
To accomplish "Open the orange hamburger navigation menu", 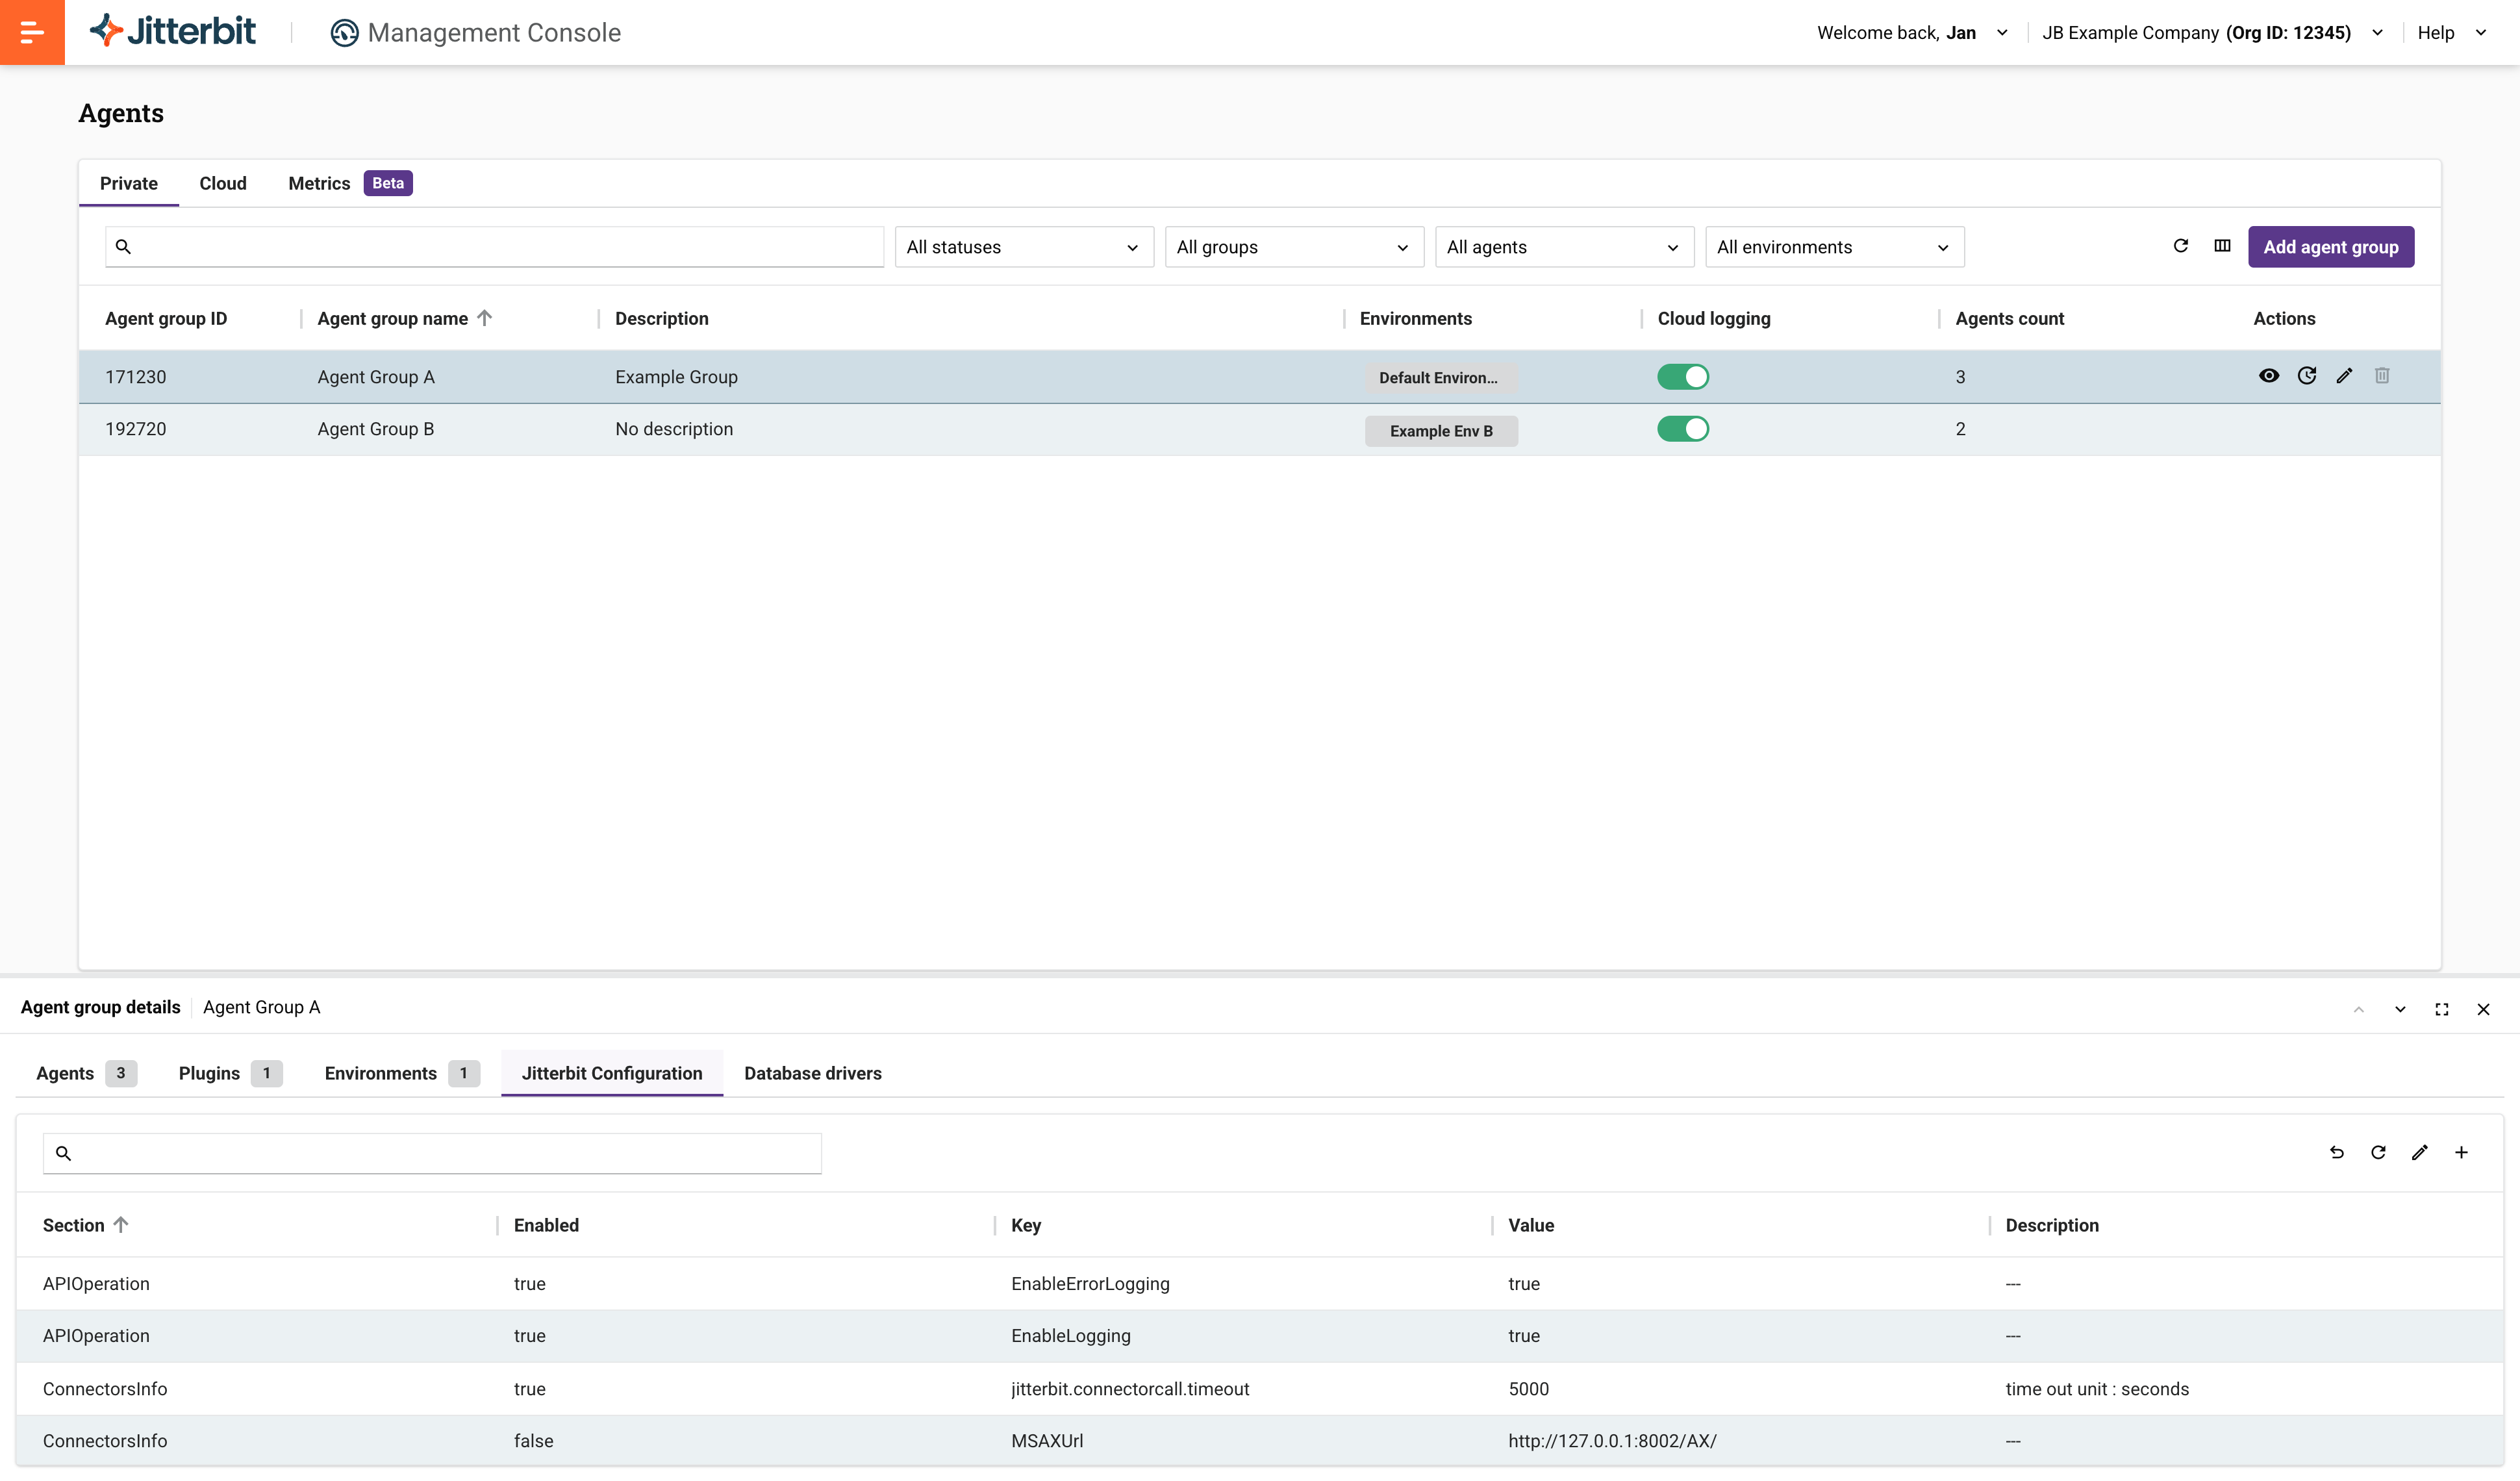I will [32, 32].
